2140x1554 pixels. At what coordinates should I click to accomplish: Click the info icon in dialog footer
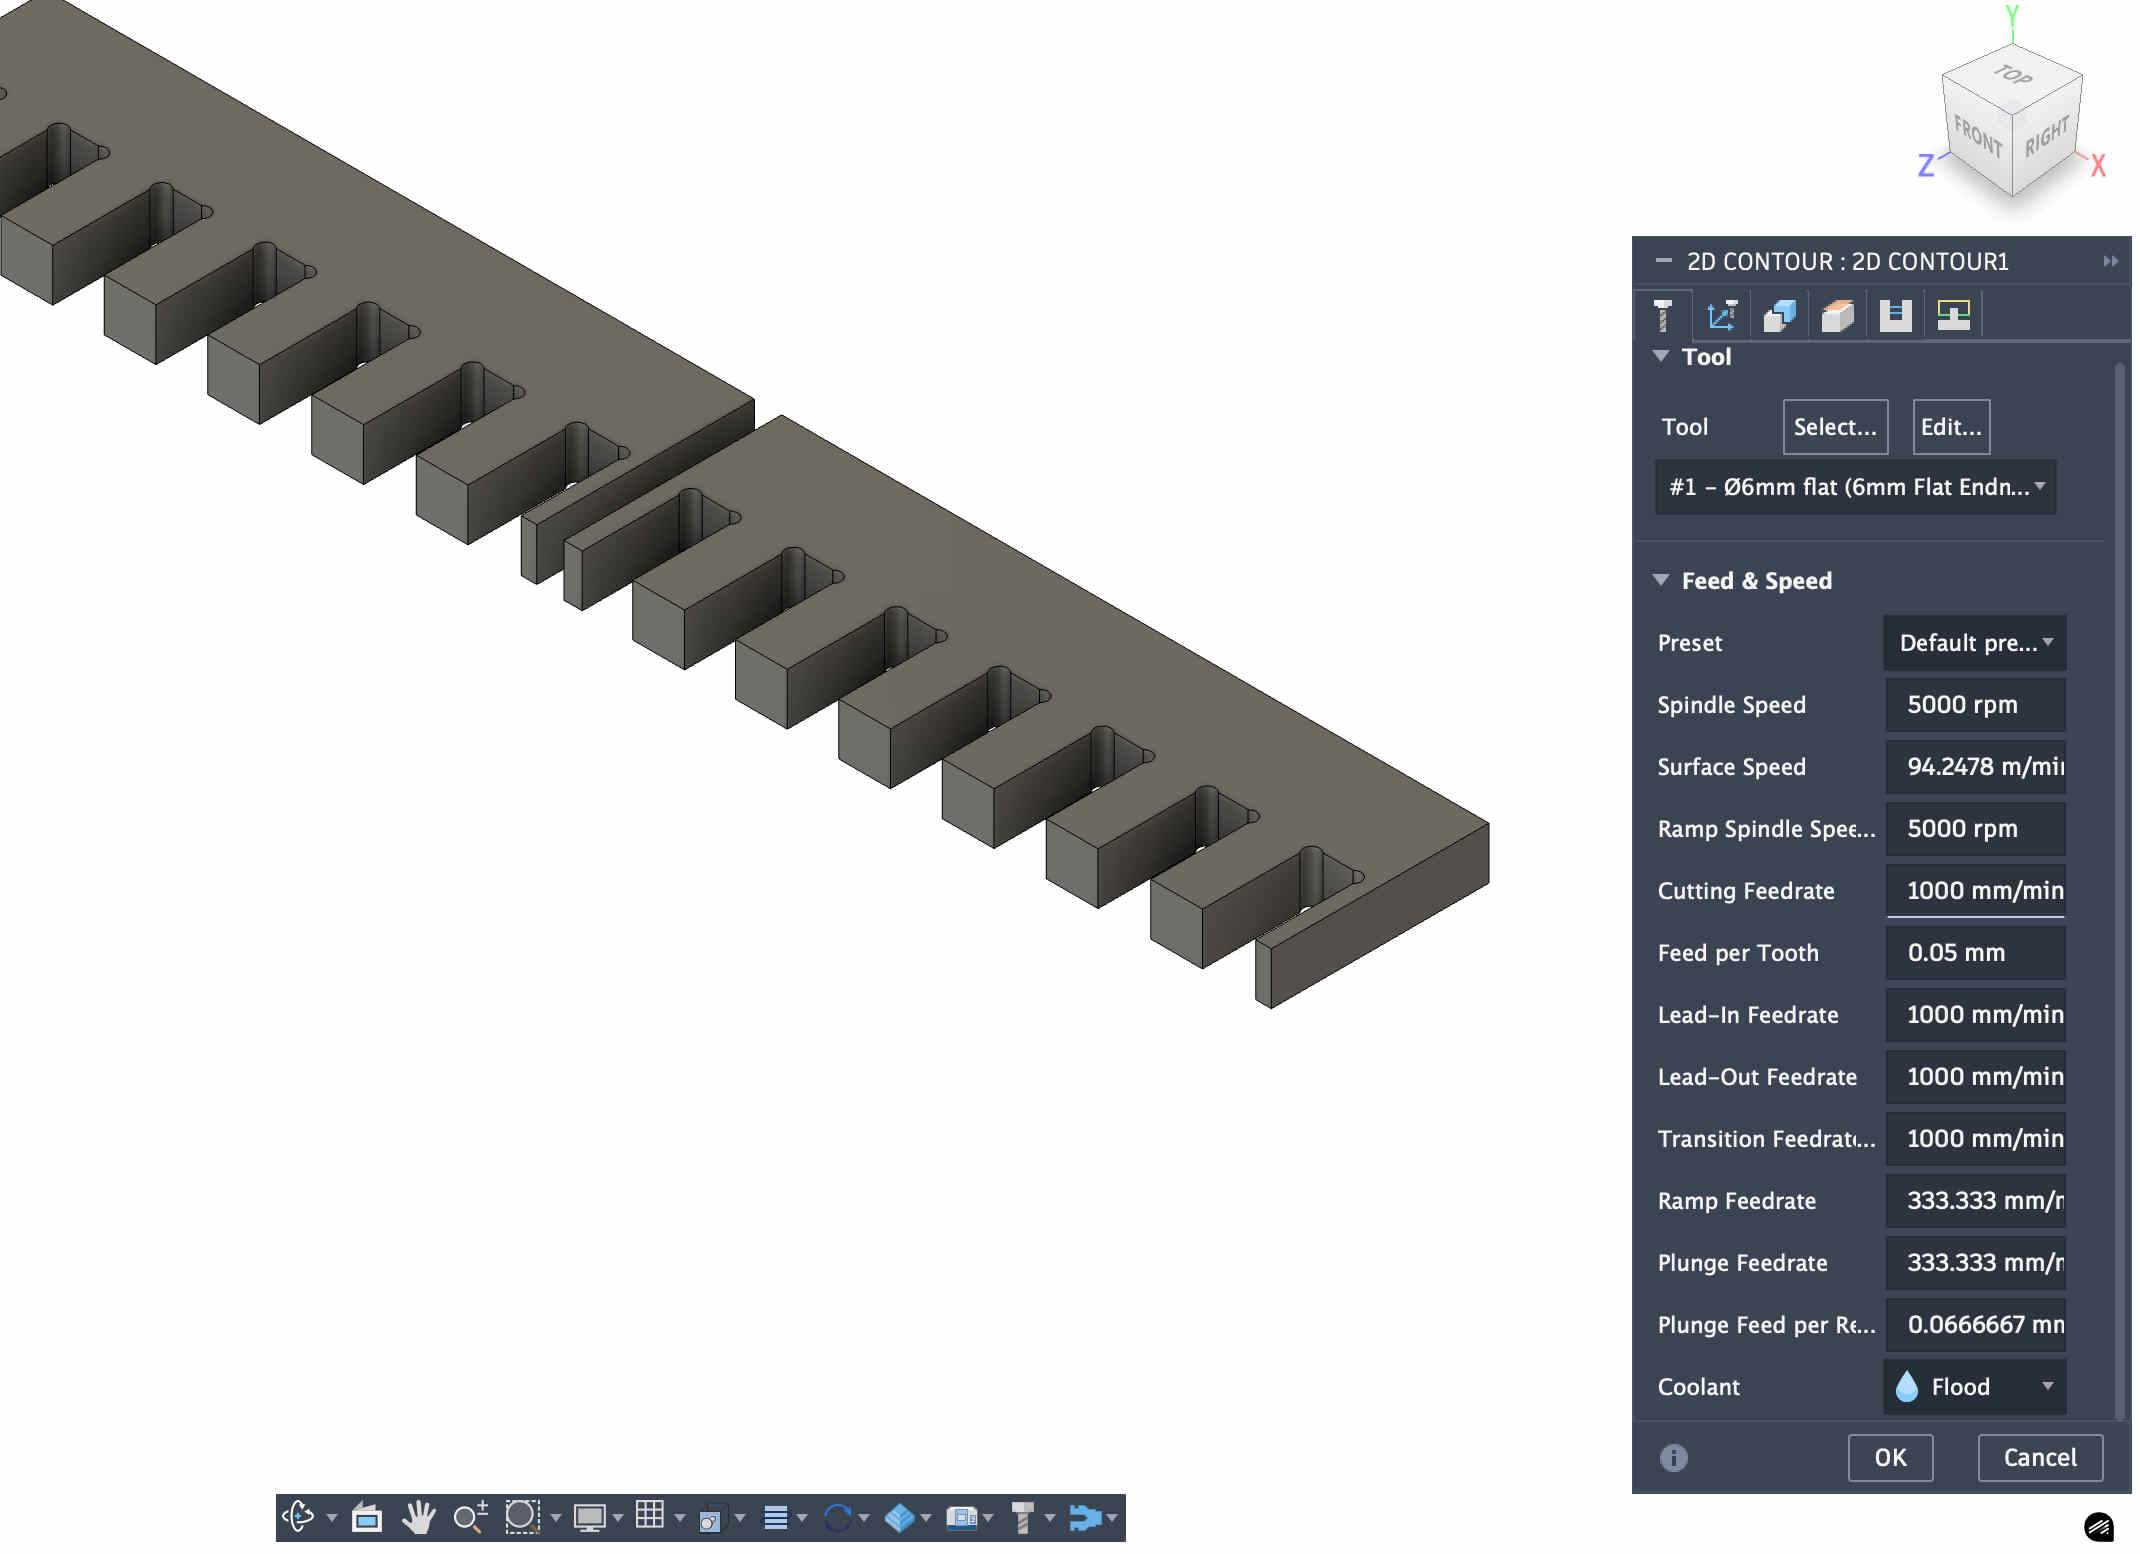click(x=1673, y=1458)
